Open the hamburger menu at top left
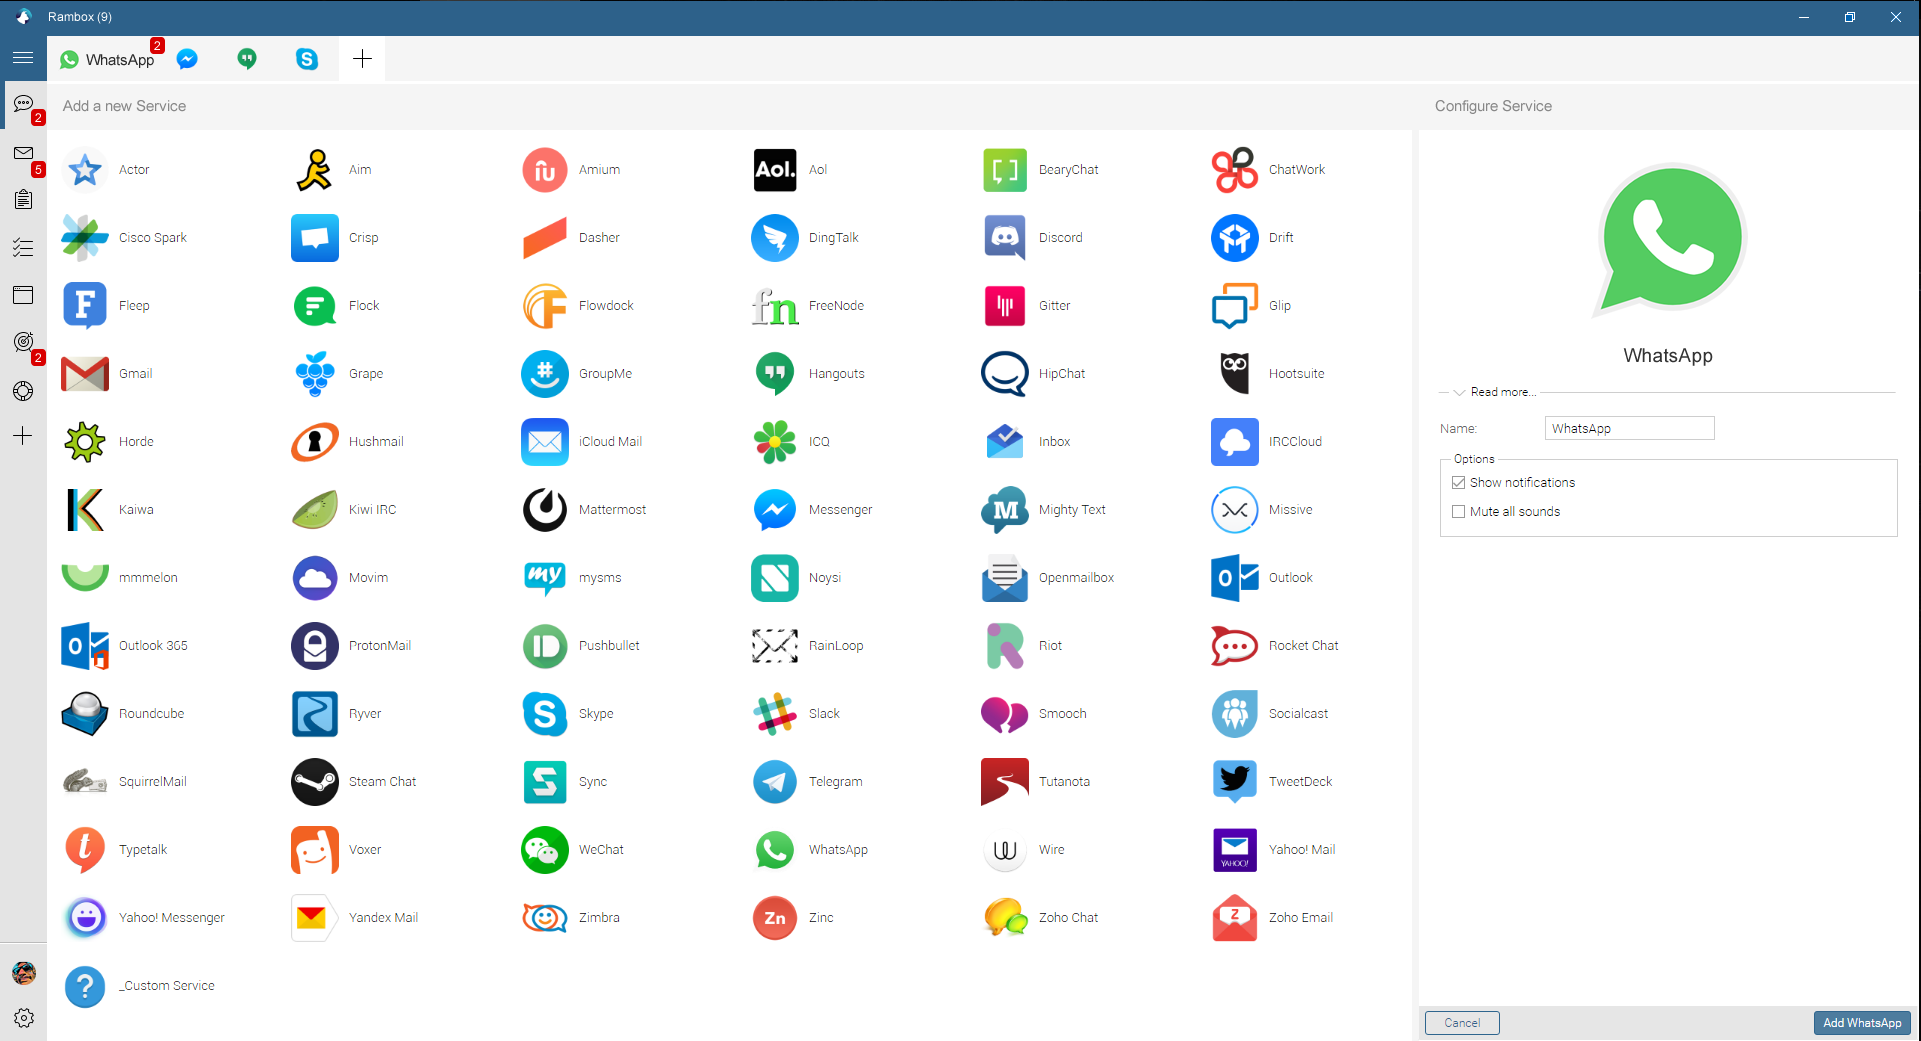Image resolution: width=1921 pixels, height=1041 pixels. click(x=23, y=58)
